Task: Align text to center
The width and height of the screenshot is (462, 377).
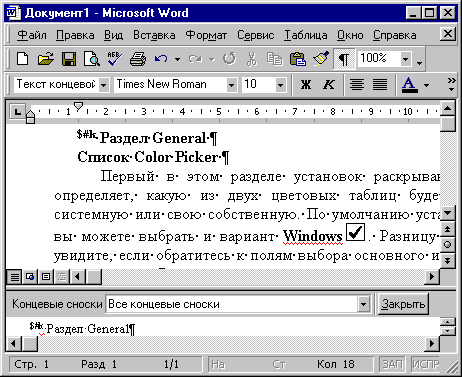Action: click(x=357, y=84)
